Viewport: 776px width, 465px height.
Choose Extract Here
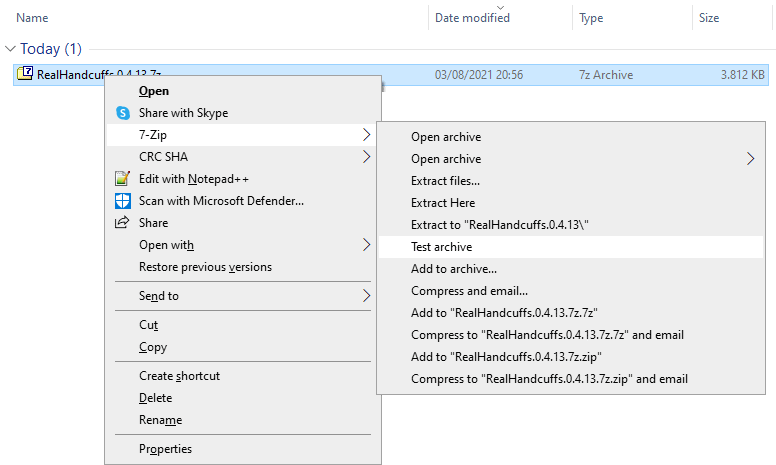click(x=571, y=203)
